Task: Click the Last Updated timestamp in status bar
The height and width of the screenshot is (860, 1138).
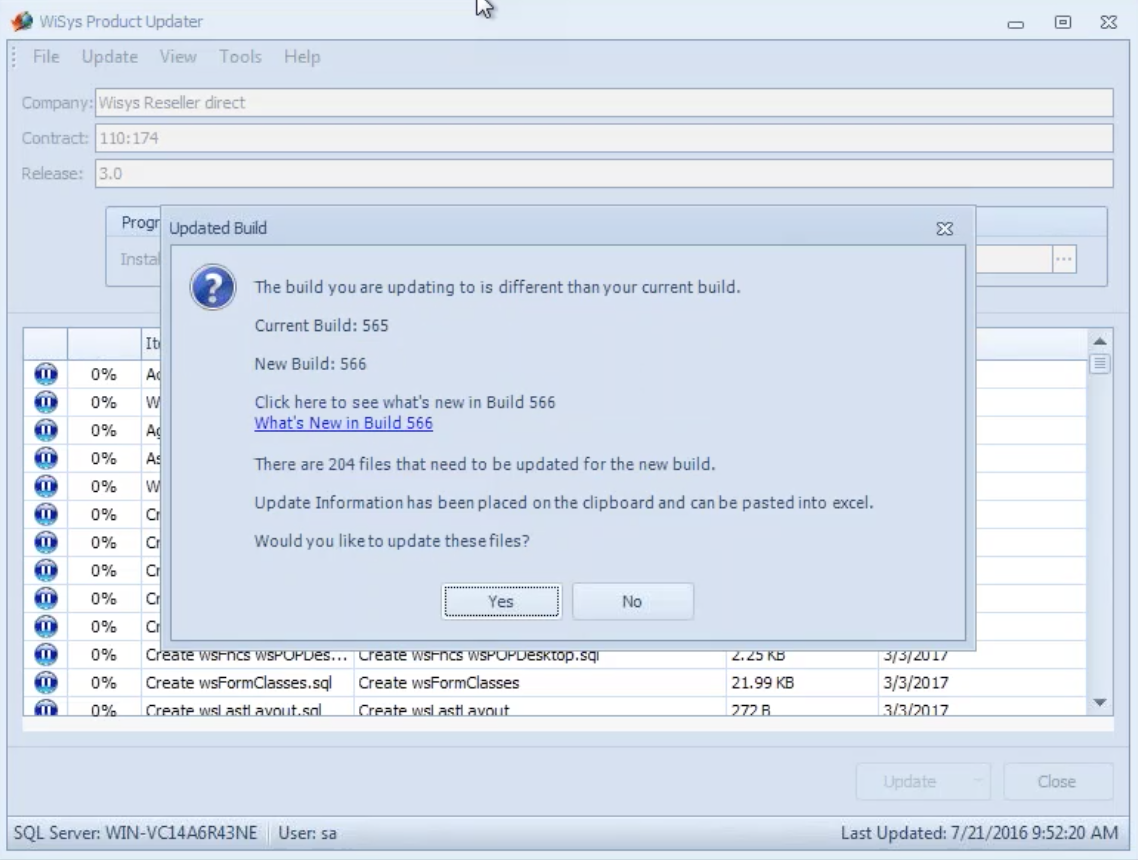Action: coord(979,833)
